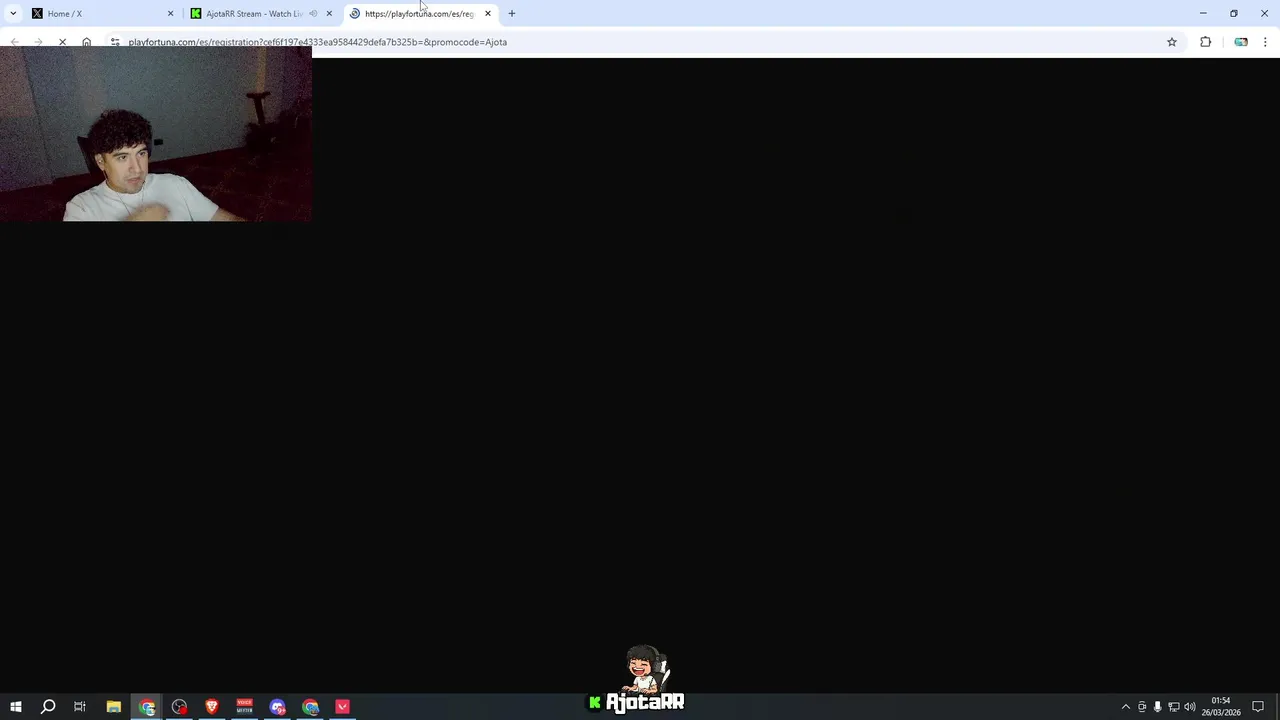Open the Voicemeeter taskbar app
The height and width of the screenshot is (720, 1280).
245,707
